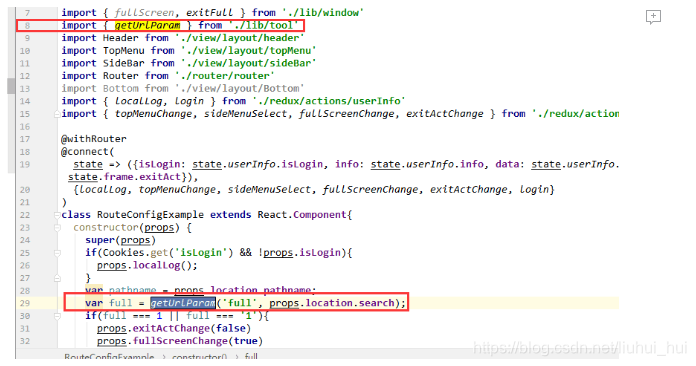Click the add-comment speech bubble icon
The width and height of the screenshot is (696, 366).
click(653, 17)
